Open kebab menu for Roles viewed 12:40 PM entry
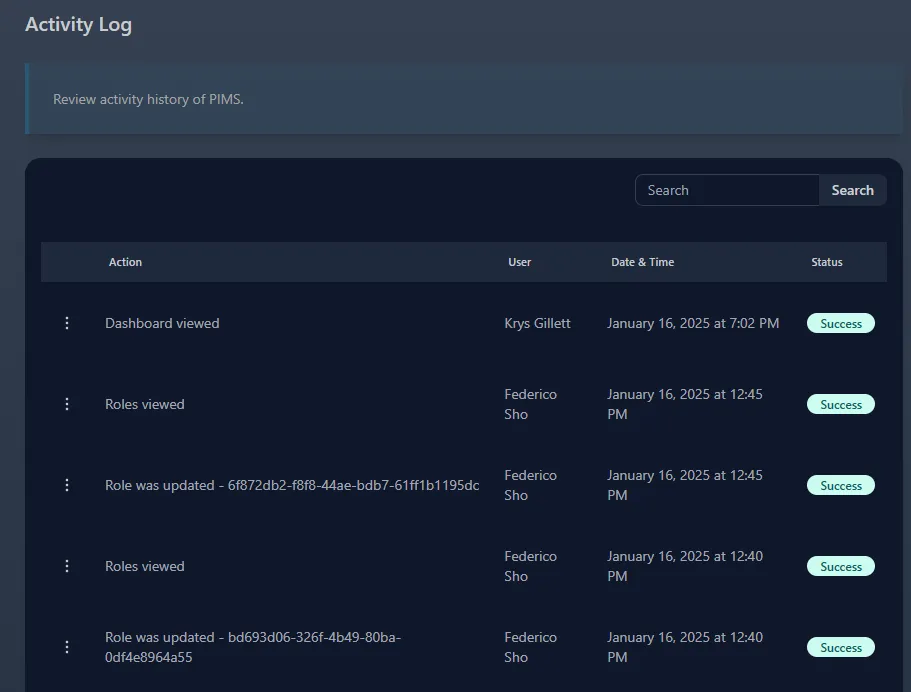 [x=67, y=566]
